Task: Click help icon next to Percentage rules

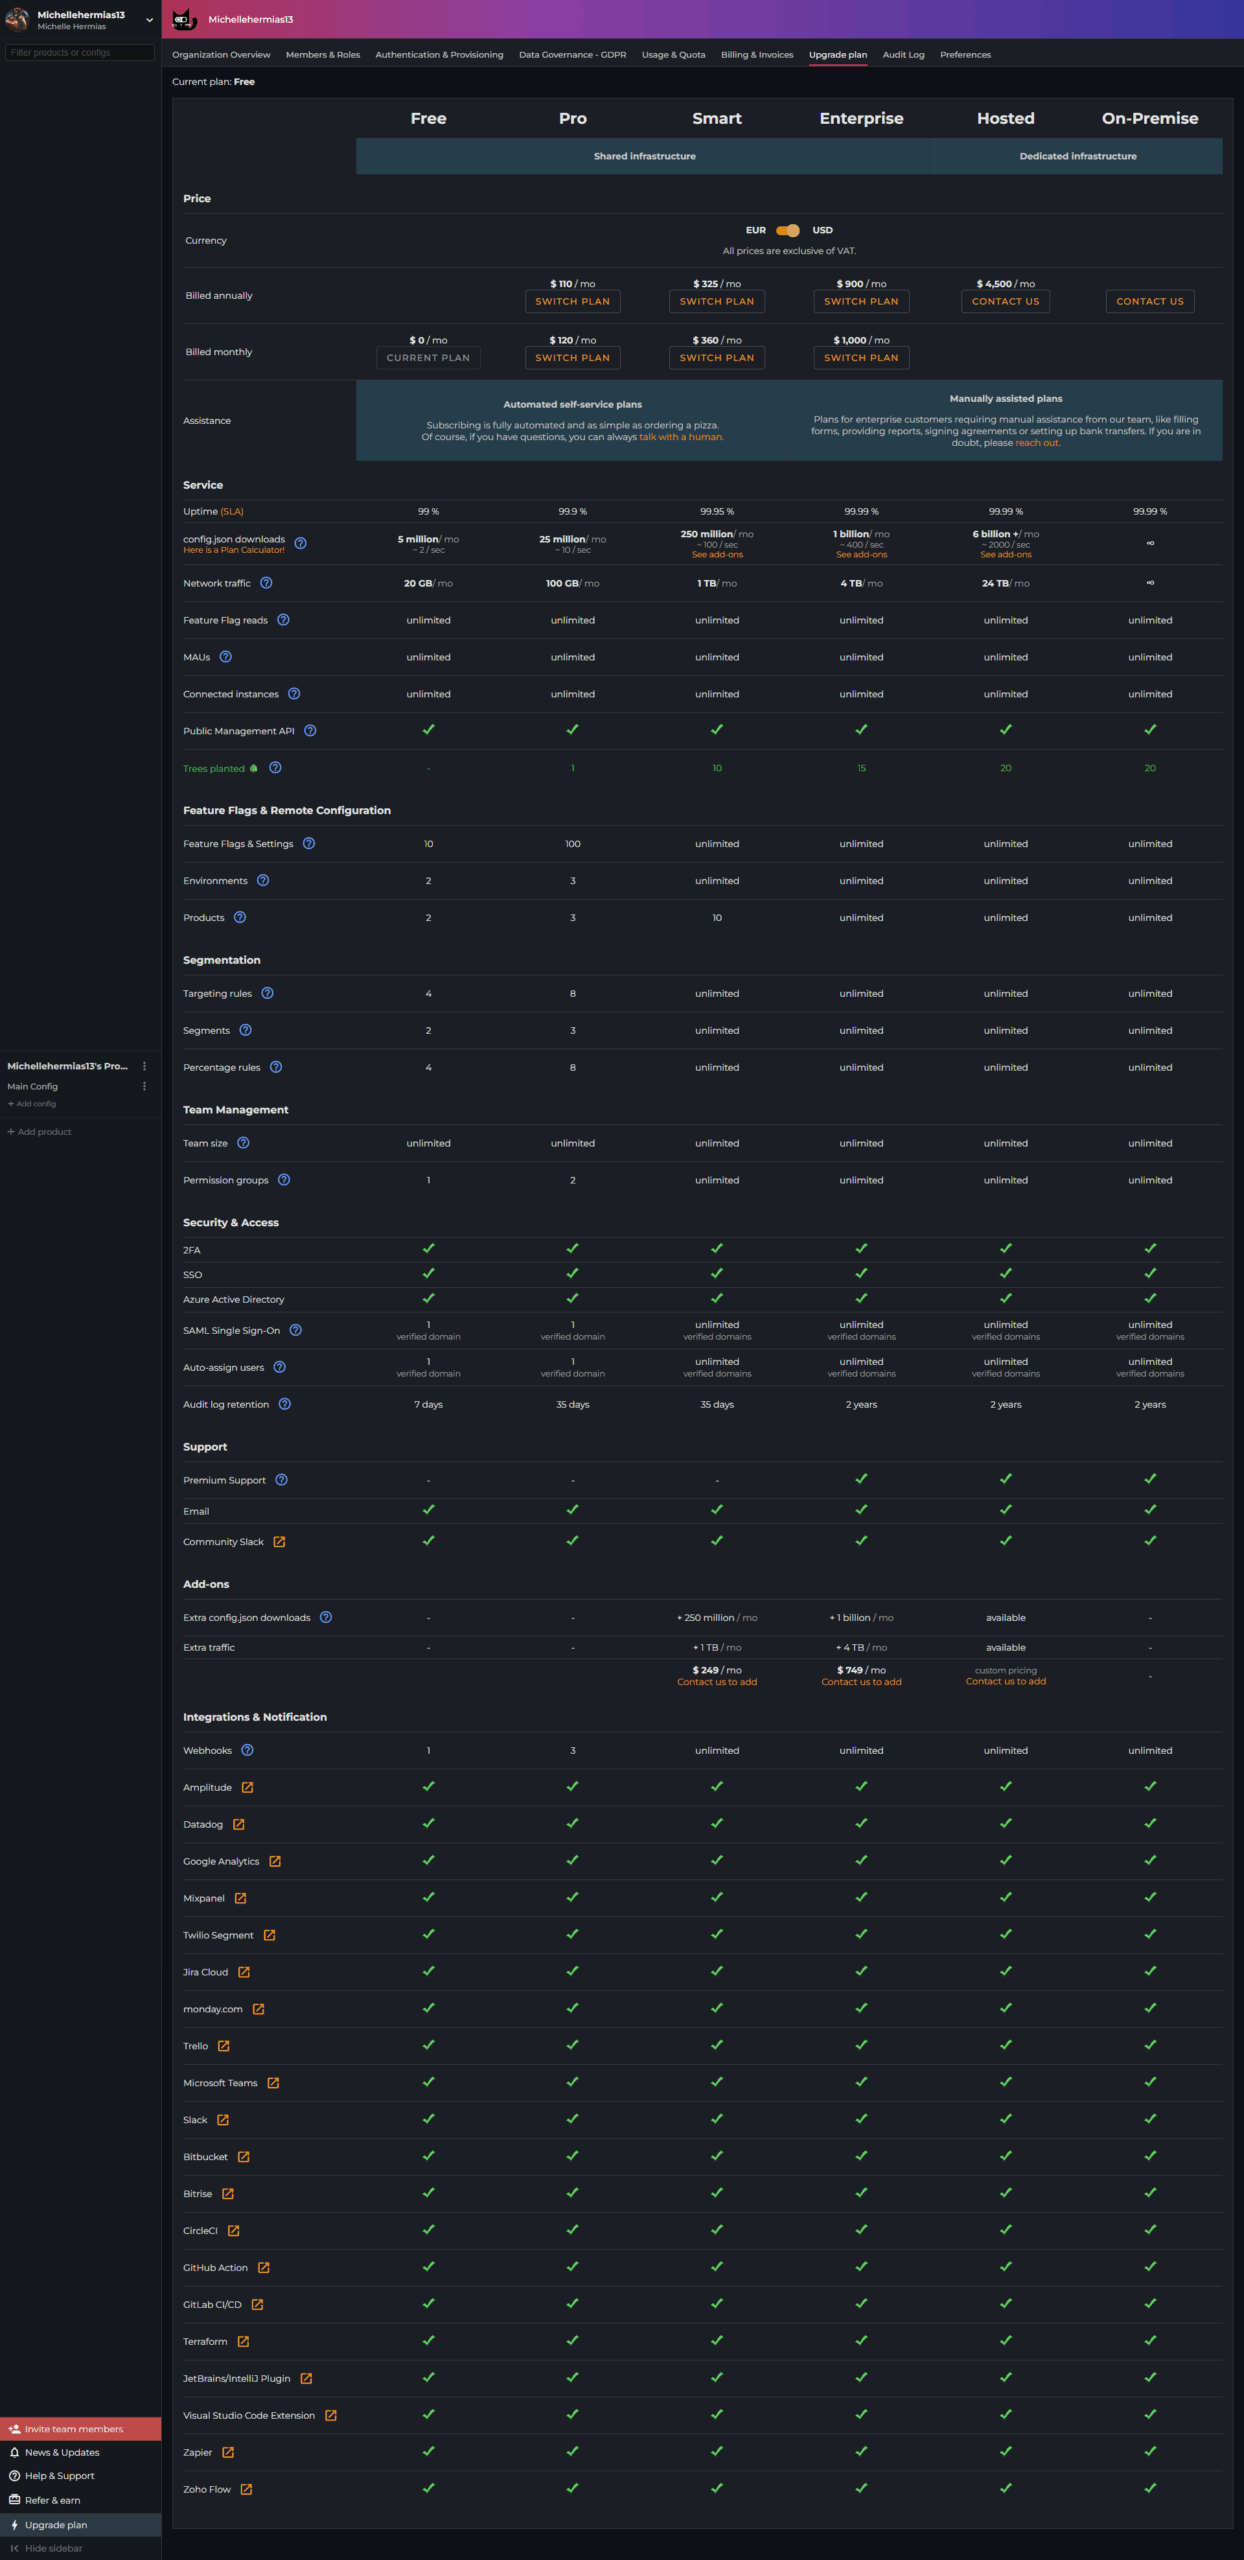Action: pyautogui.click(x=276, y=1067)
